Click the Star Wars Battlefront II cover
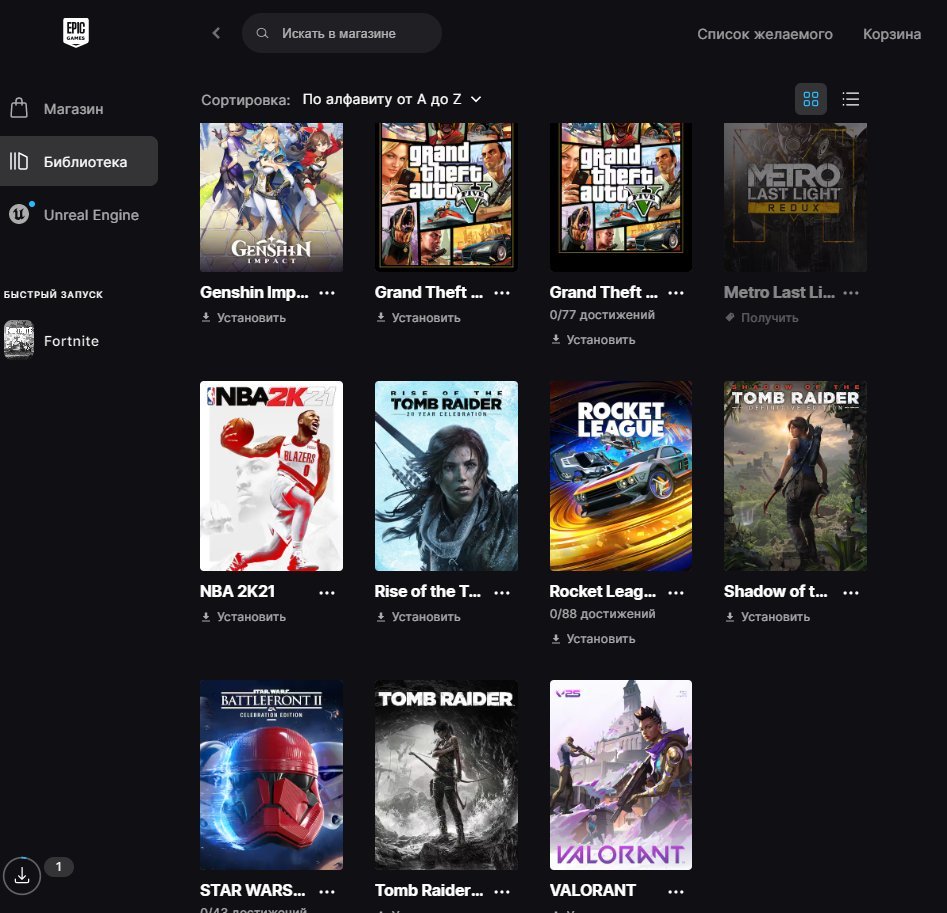The image size is (947, 913). 271,775
